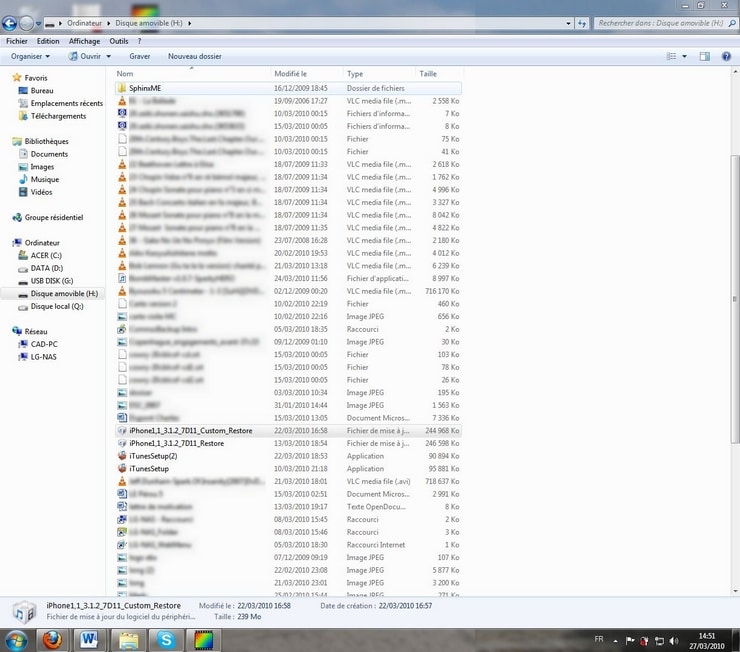Screen dimensions: 740x652
Task: Open CAD-PC network computer
Action: click(x=44, y=344)
